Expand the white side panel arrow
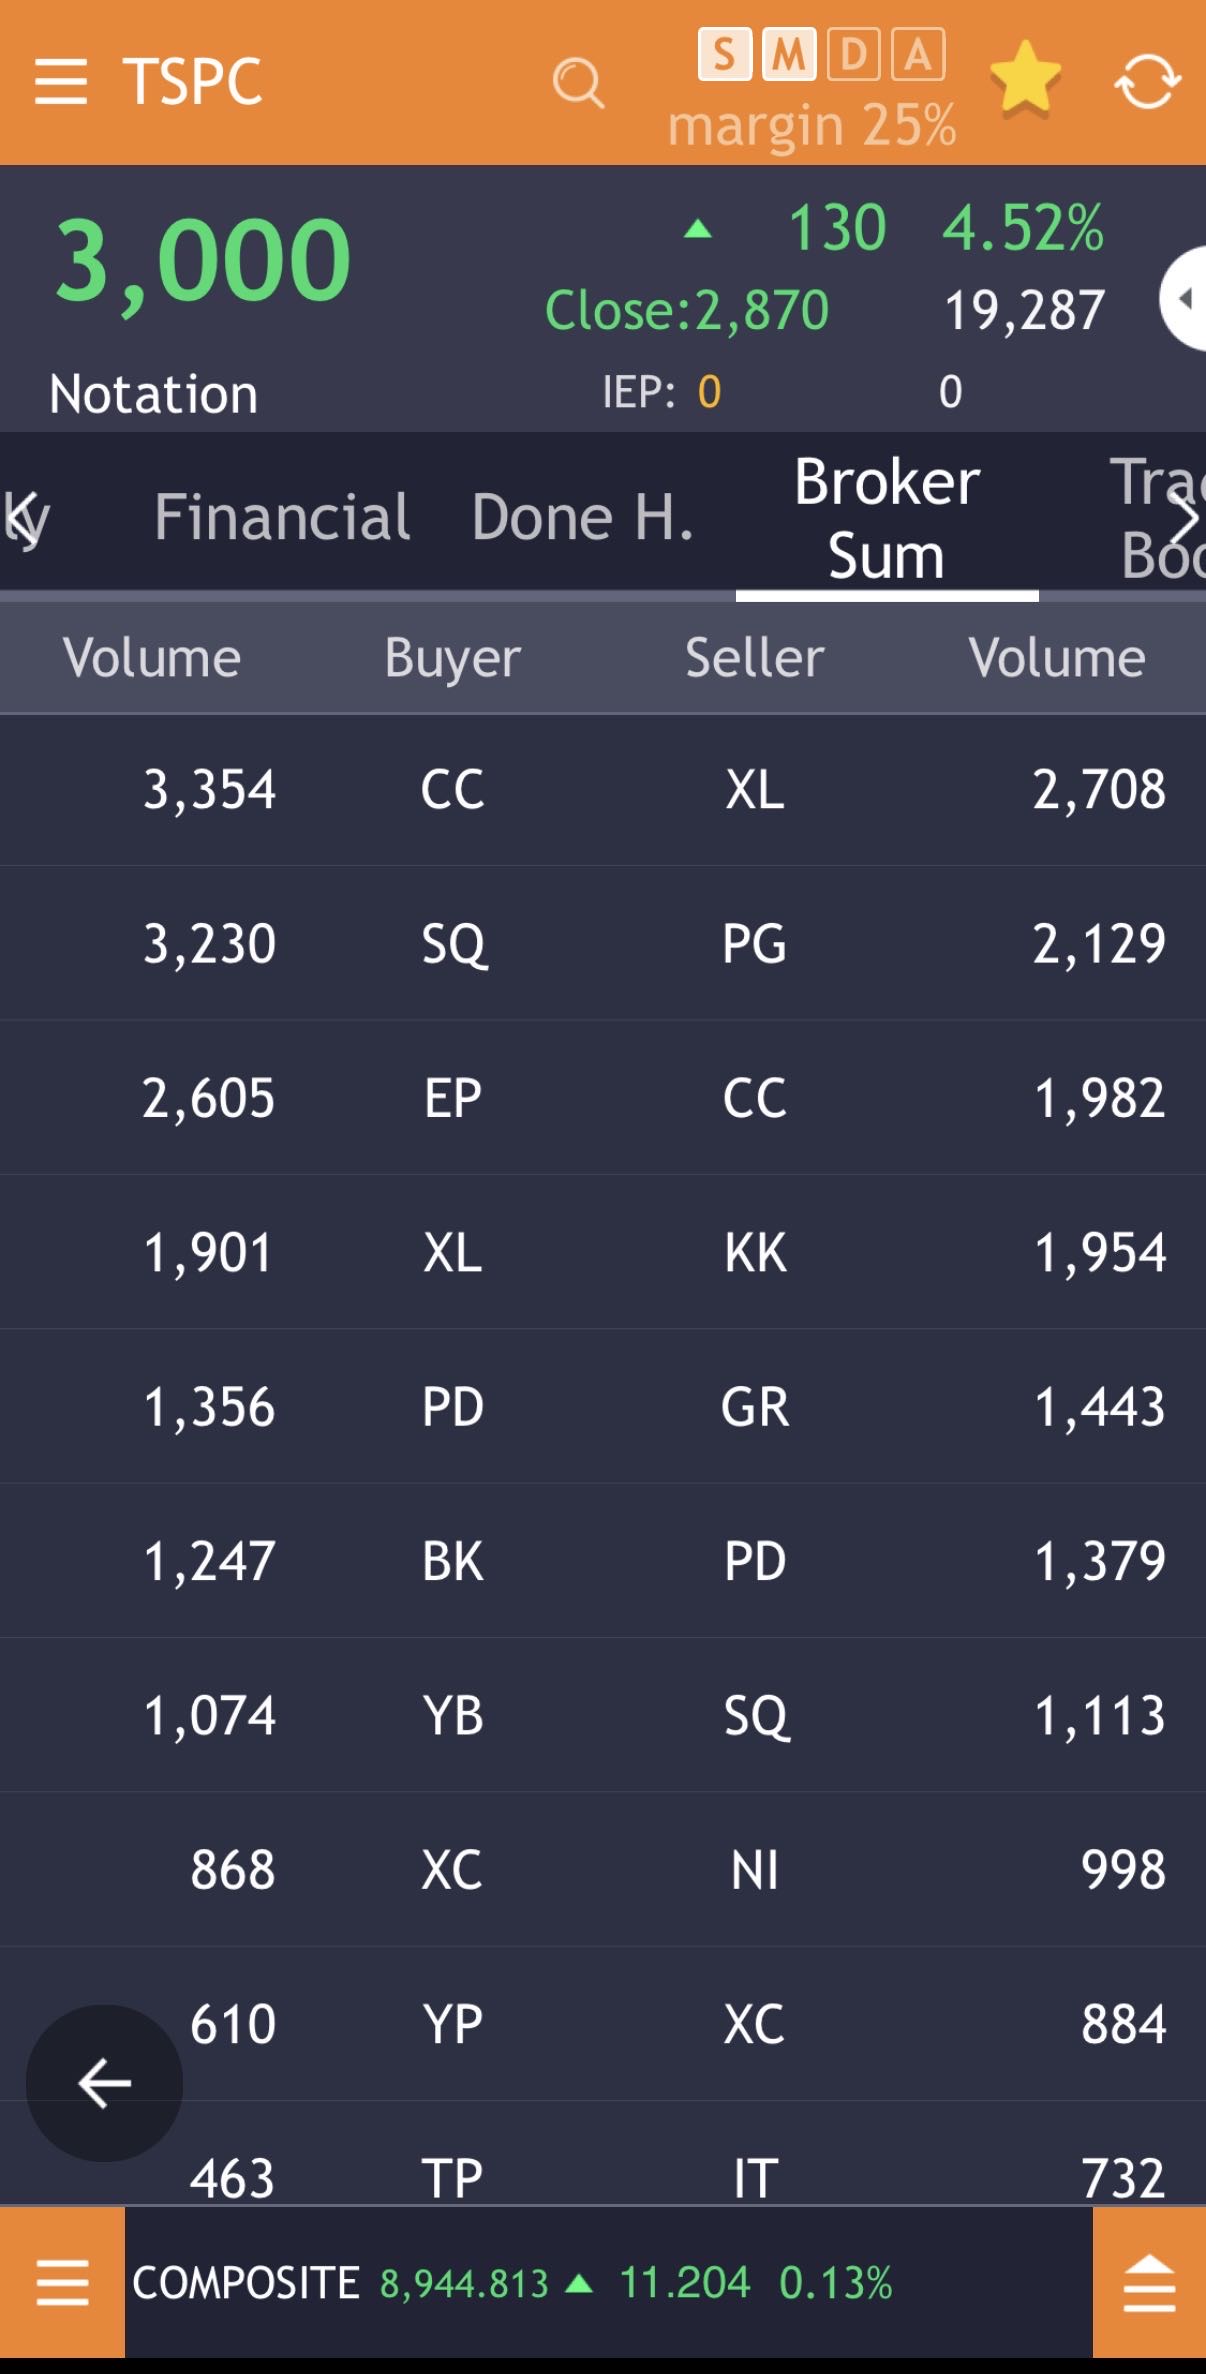Image resolution: width=1206 pixels, height=2374 pixels. coord(1184,298)
